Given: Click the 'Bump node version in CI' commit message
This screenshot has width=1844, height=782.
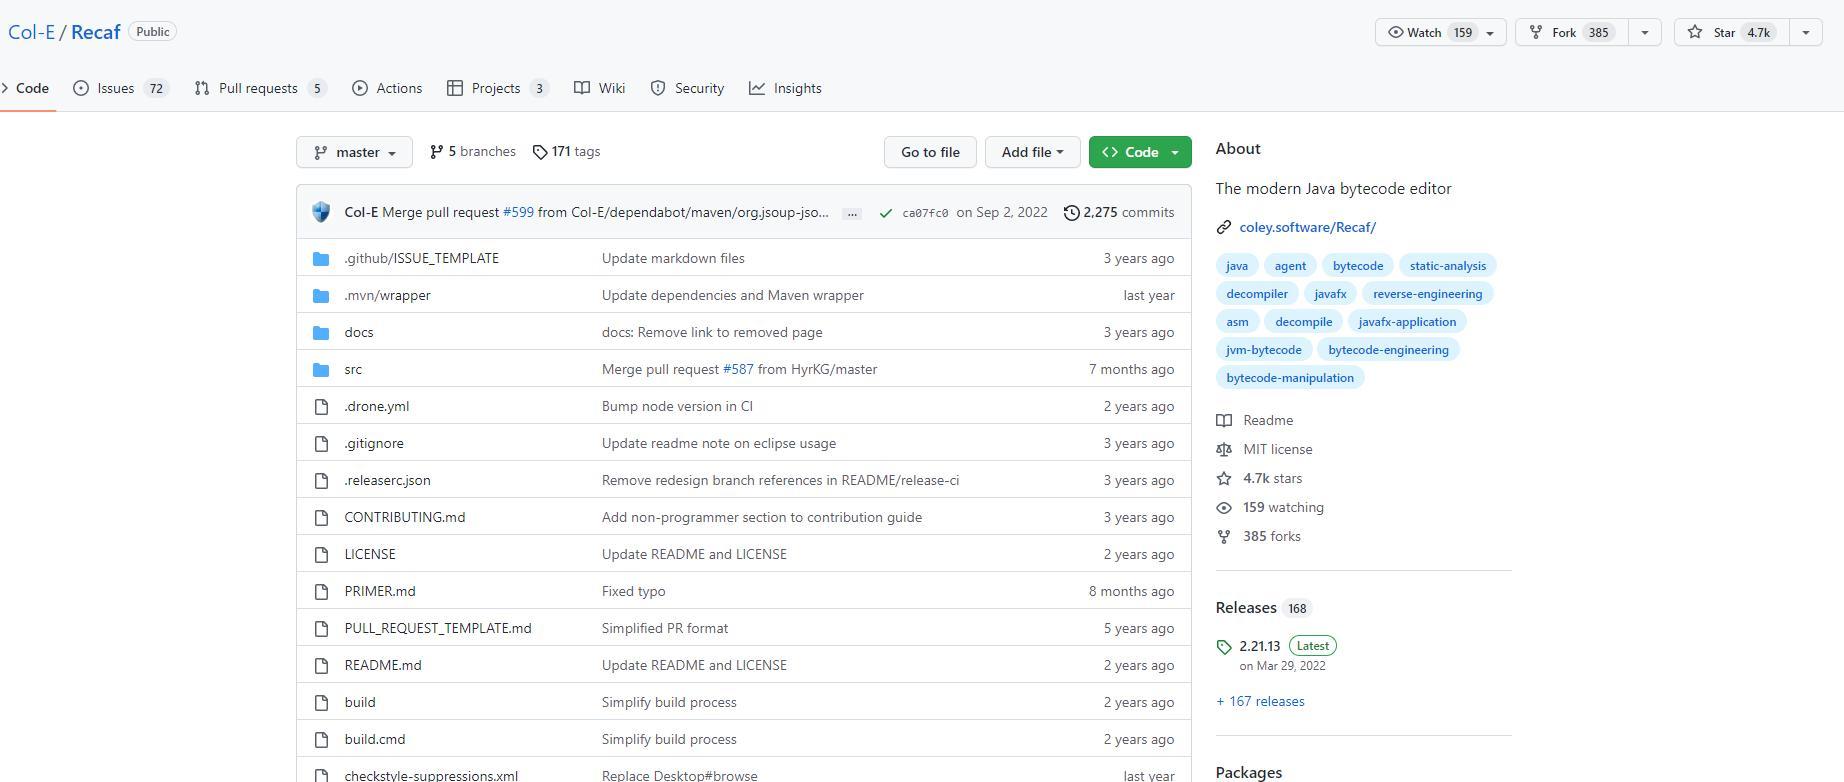Looking at the screenshot, I should [677, 406].
